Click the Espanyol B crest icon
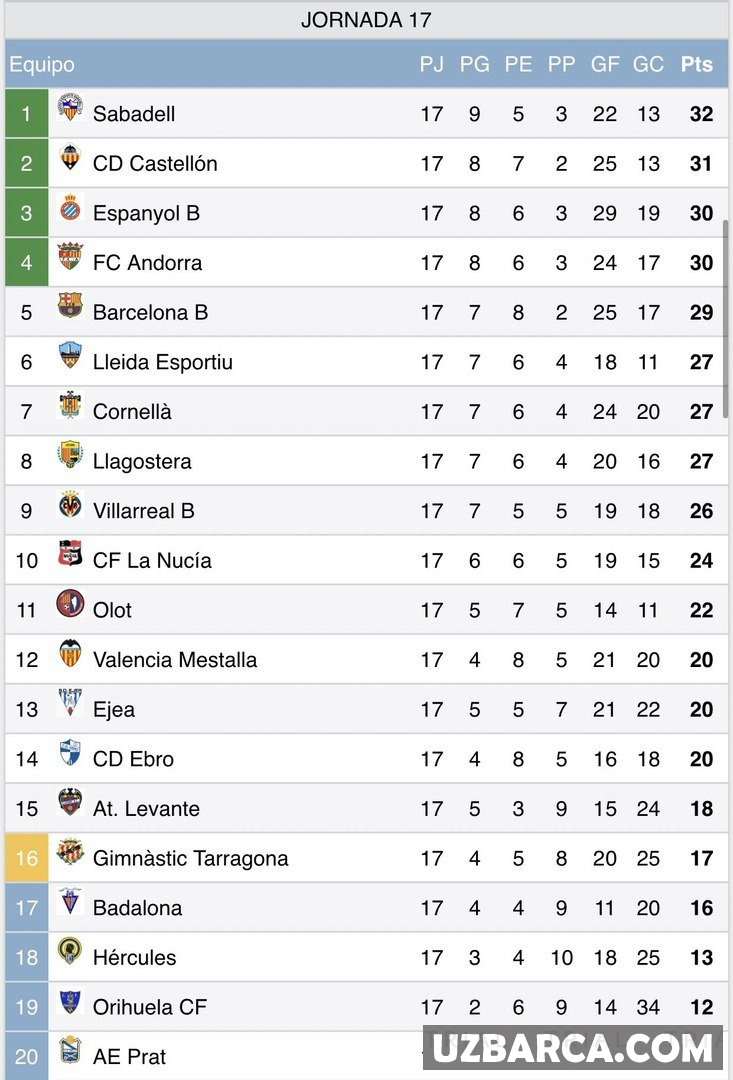Viewport: 733px width, 1080px height. (70, 208)
